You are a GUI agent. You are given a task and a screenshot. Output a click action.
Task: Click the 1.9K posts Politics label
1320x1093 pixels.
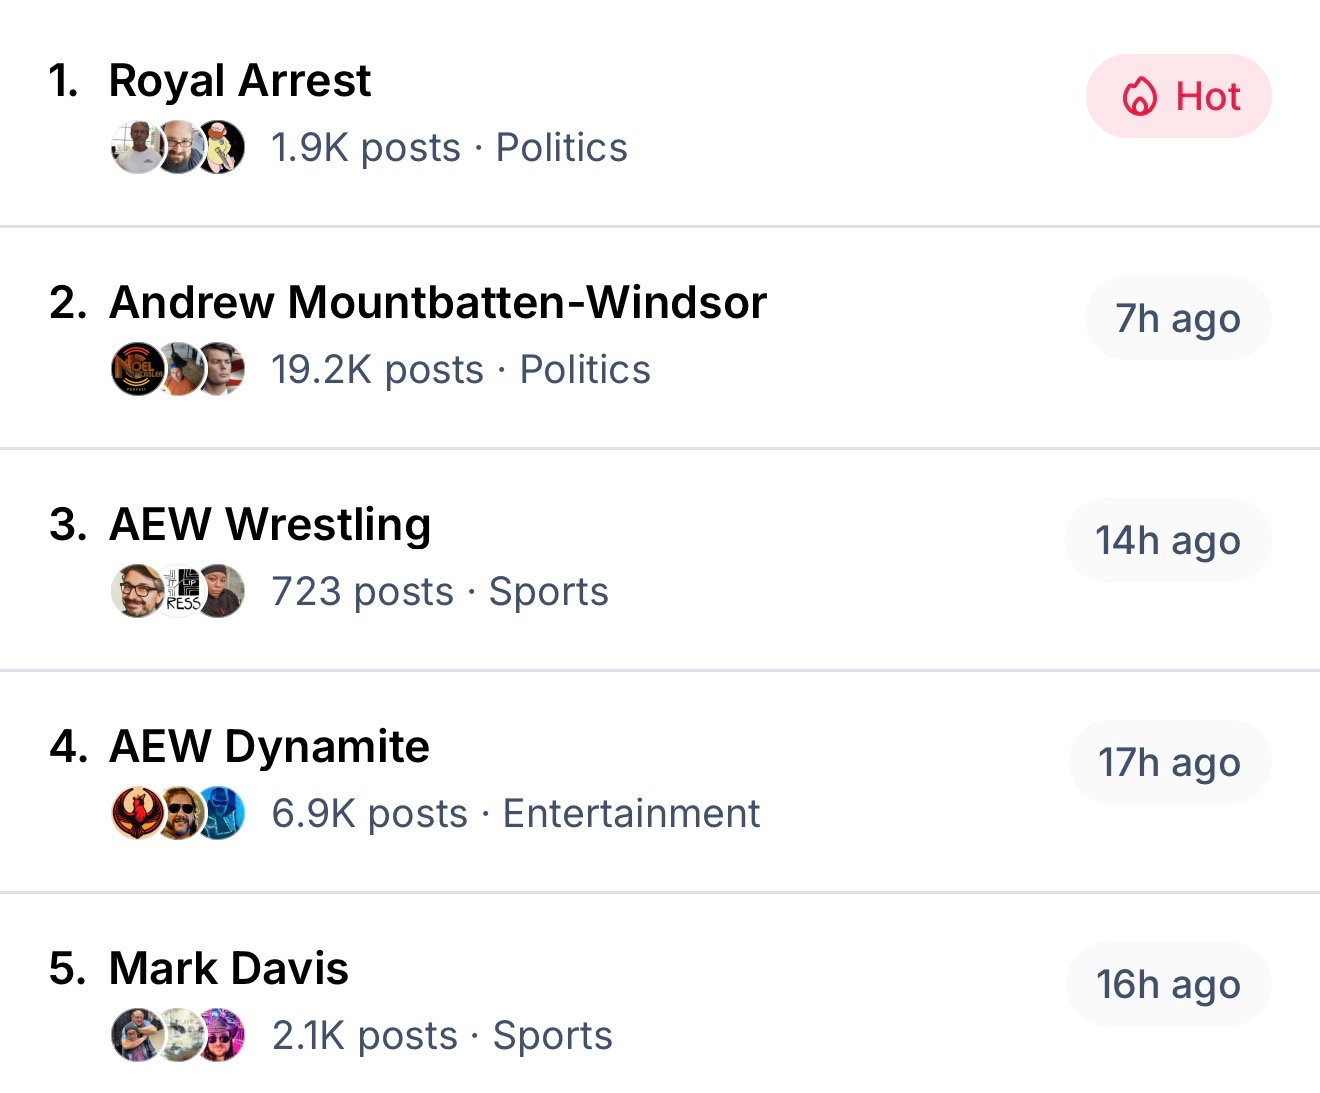tap(449, 148)
